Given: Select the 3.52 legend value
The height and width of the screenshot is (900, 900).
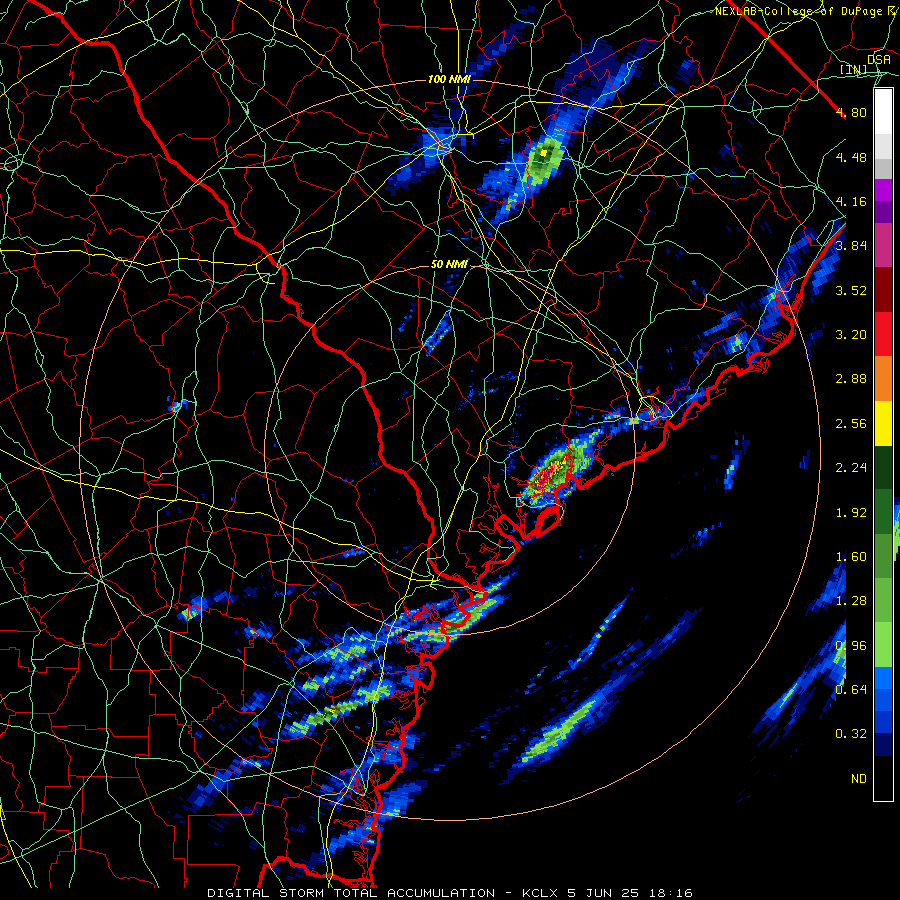Looking at the screenshot, I should pyautogui.click(x=851, y=290).
